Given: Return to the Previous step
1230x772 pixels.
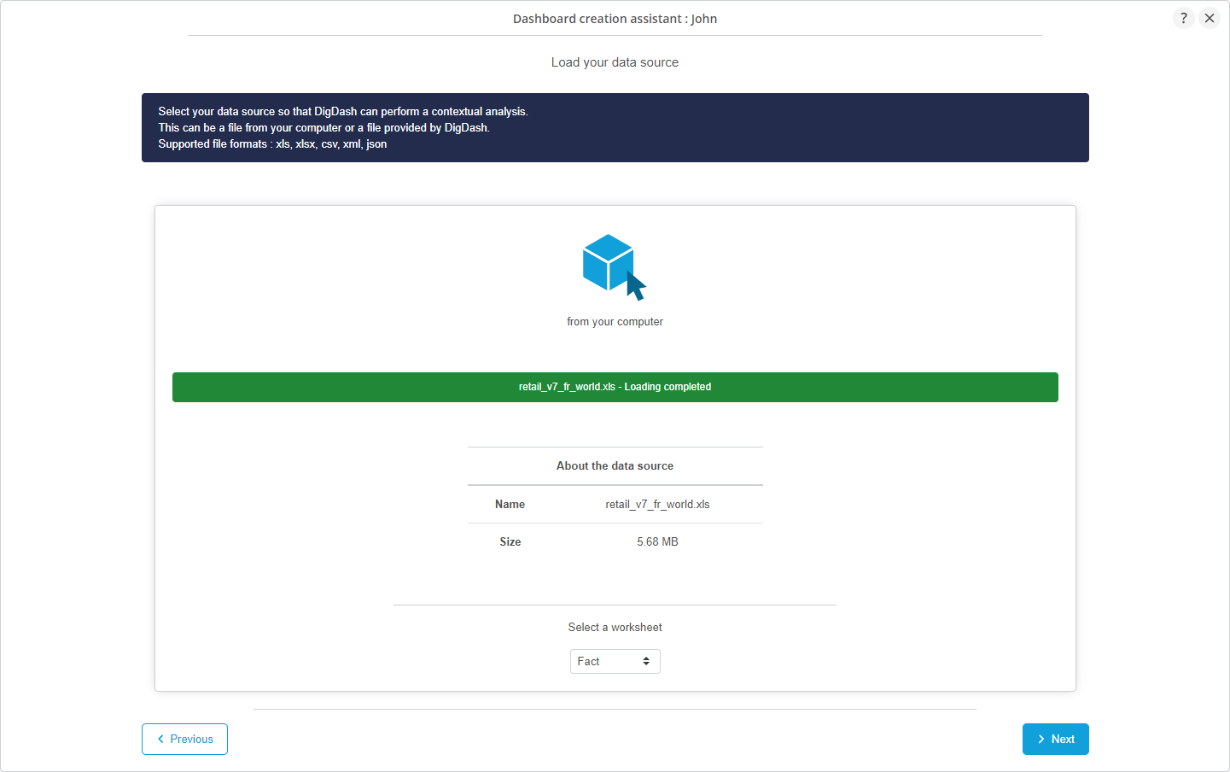Looking at the screenshot, I should pyautogui.click(x=185, y=739).
